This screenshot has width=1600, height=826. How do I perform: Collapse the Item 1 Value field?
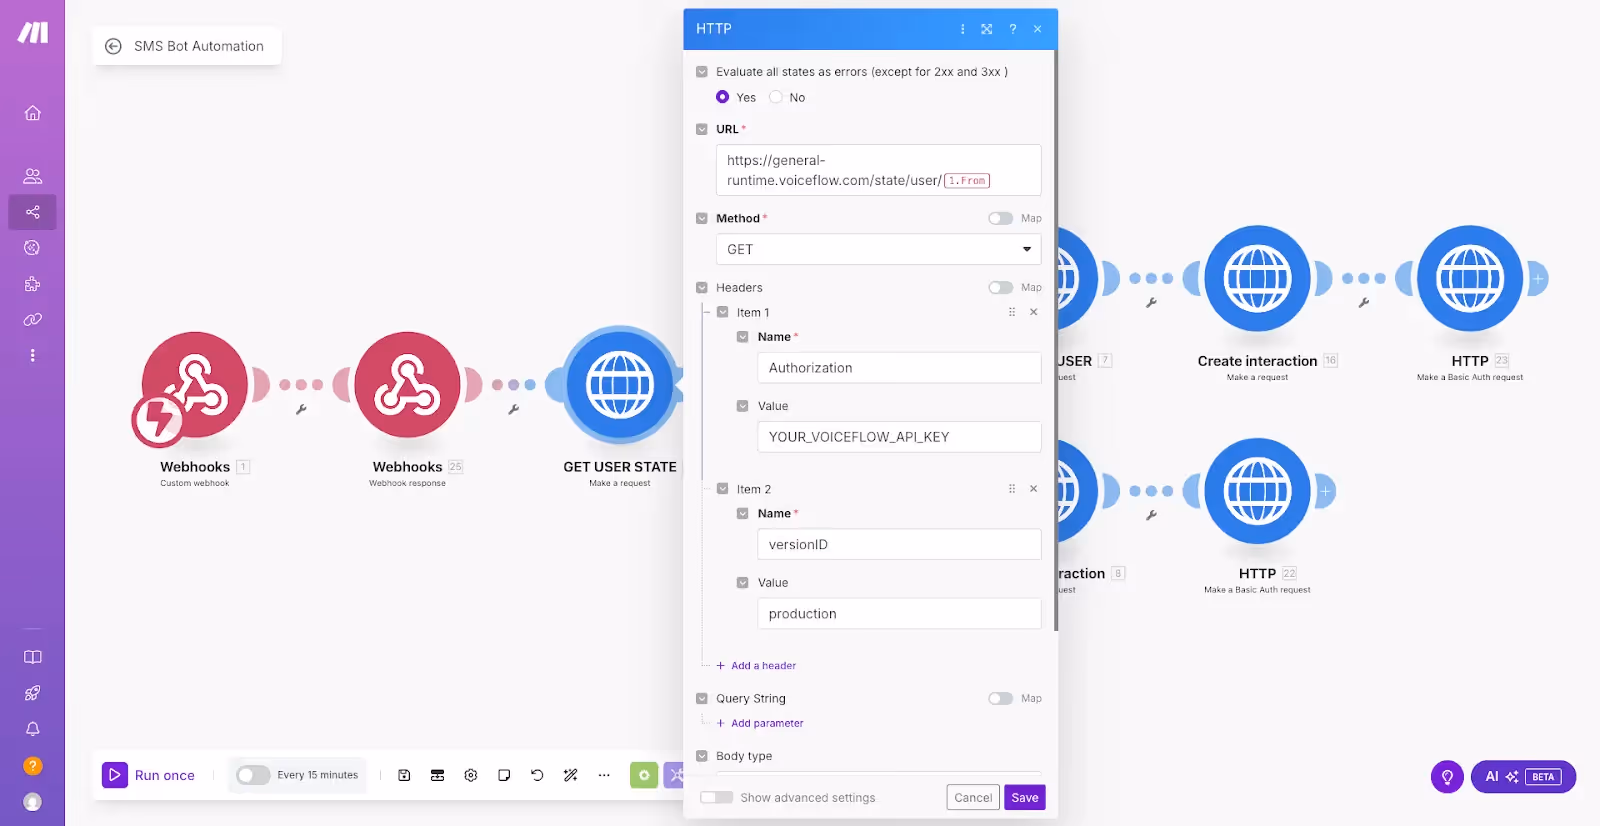(x=742, y=406)
